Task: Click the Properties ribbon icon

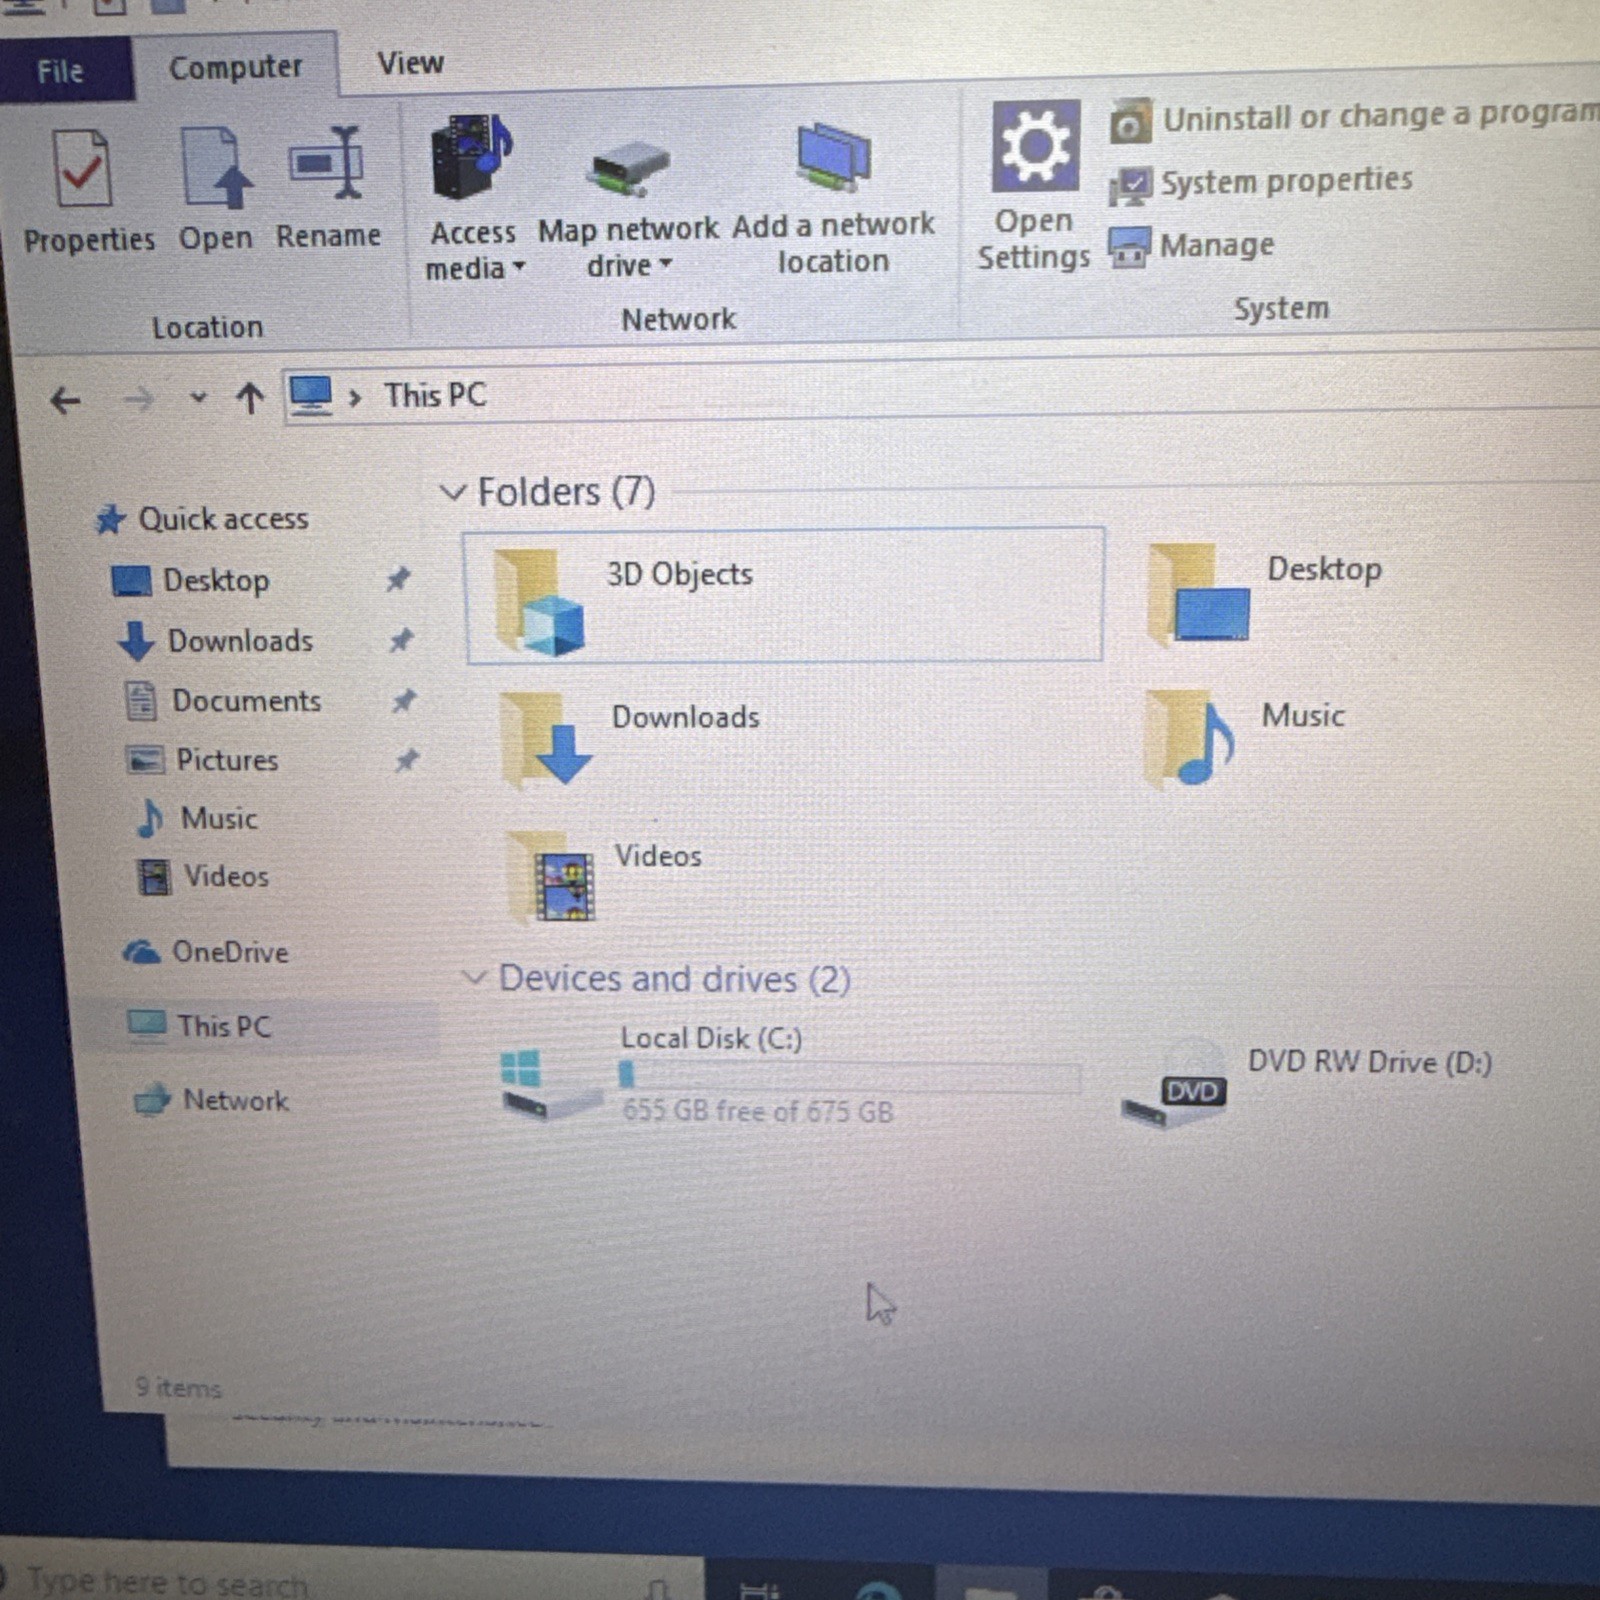Action: (x=84, y=169)
